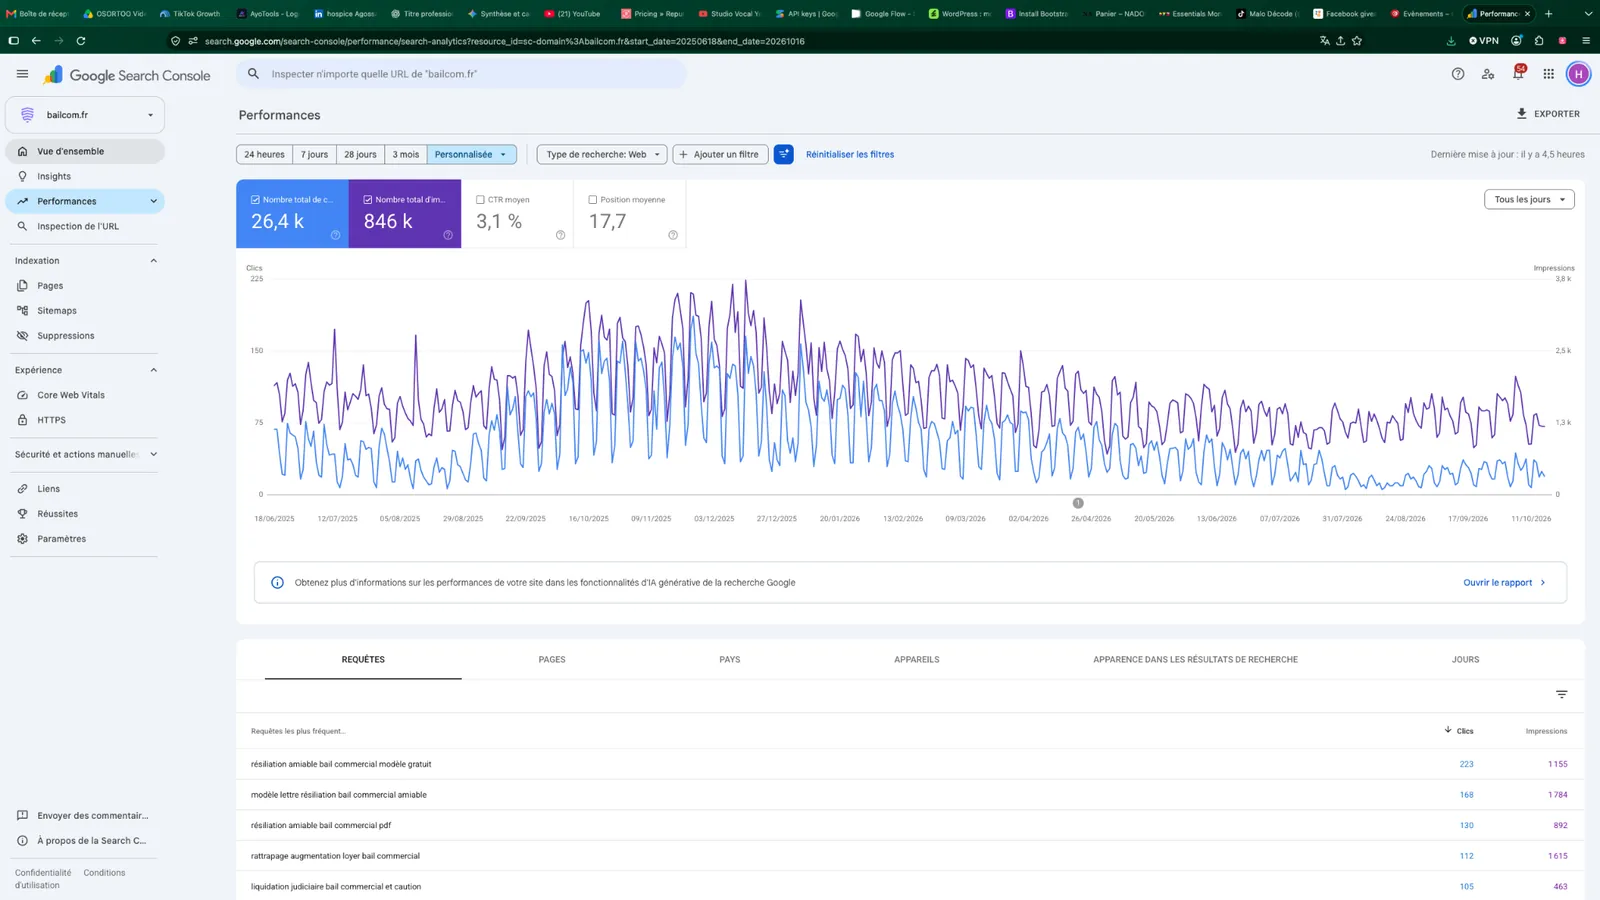The height and width of the screenshot is (900, 1600).
Task: Open the help question-mark icon in header
Action: [1458, 74]
